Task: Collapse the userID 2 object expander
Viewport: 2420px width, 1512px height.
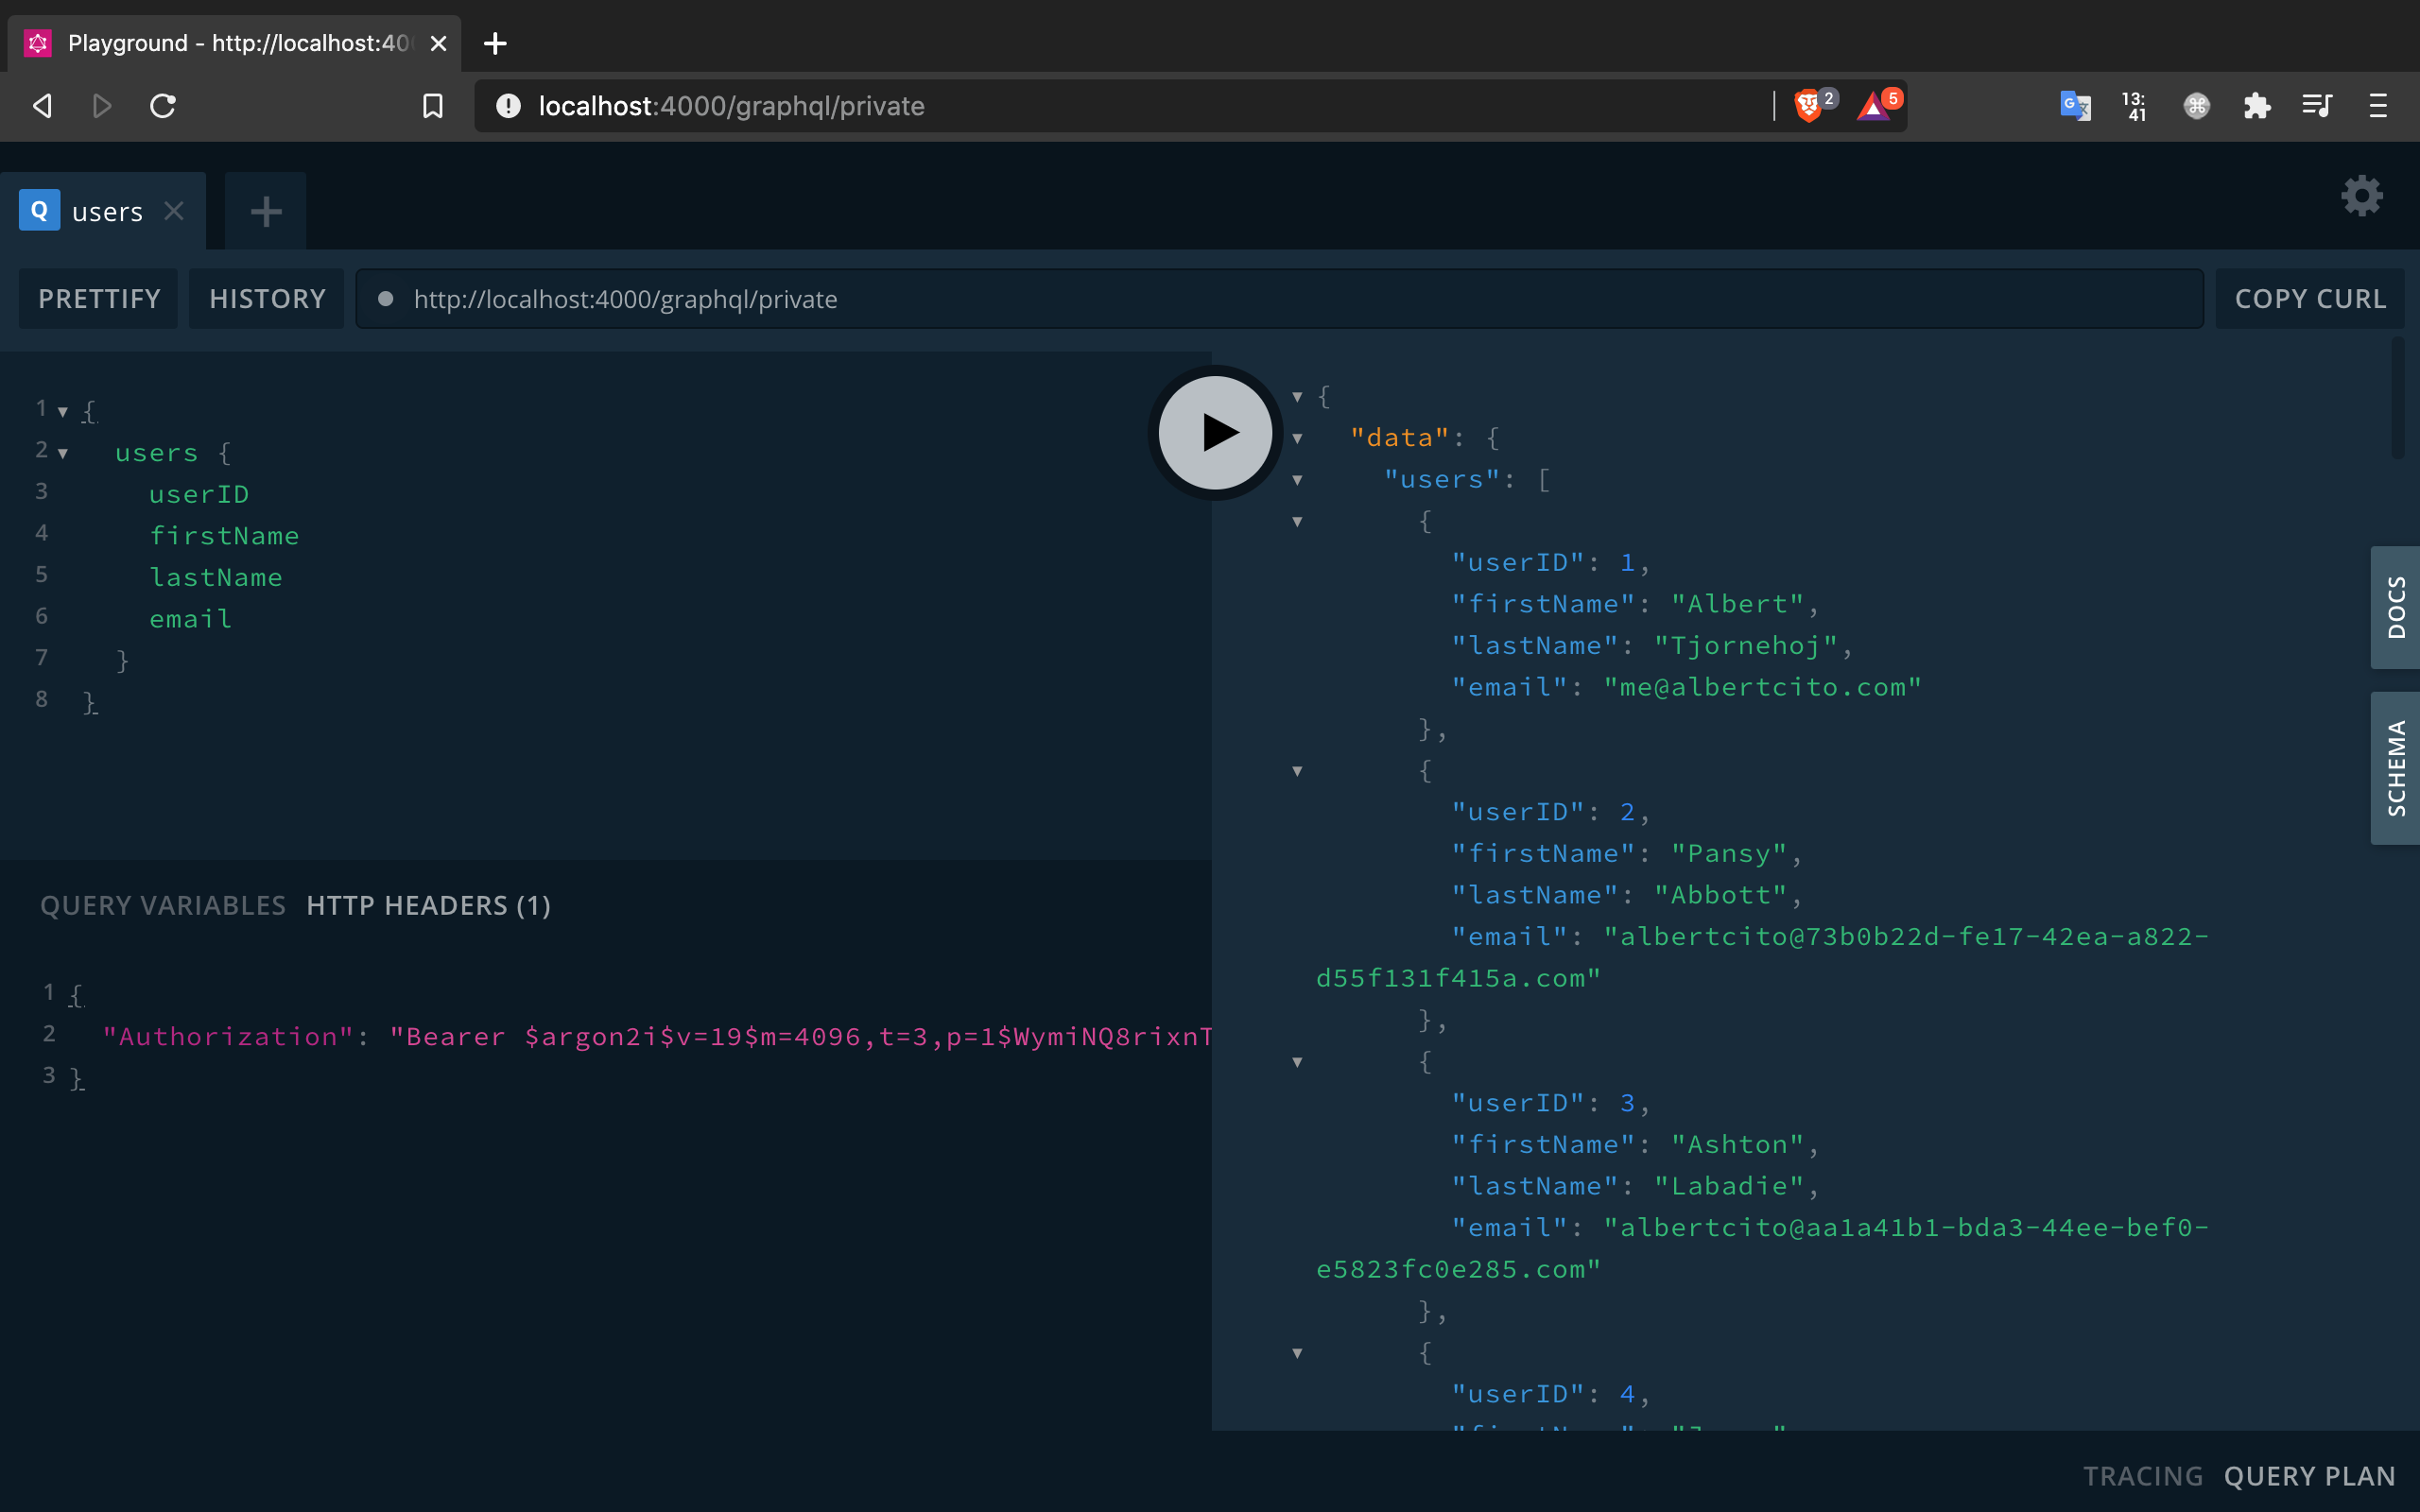Action: [x=1296, y=770]
